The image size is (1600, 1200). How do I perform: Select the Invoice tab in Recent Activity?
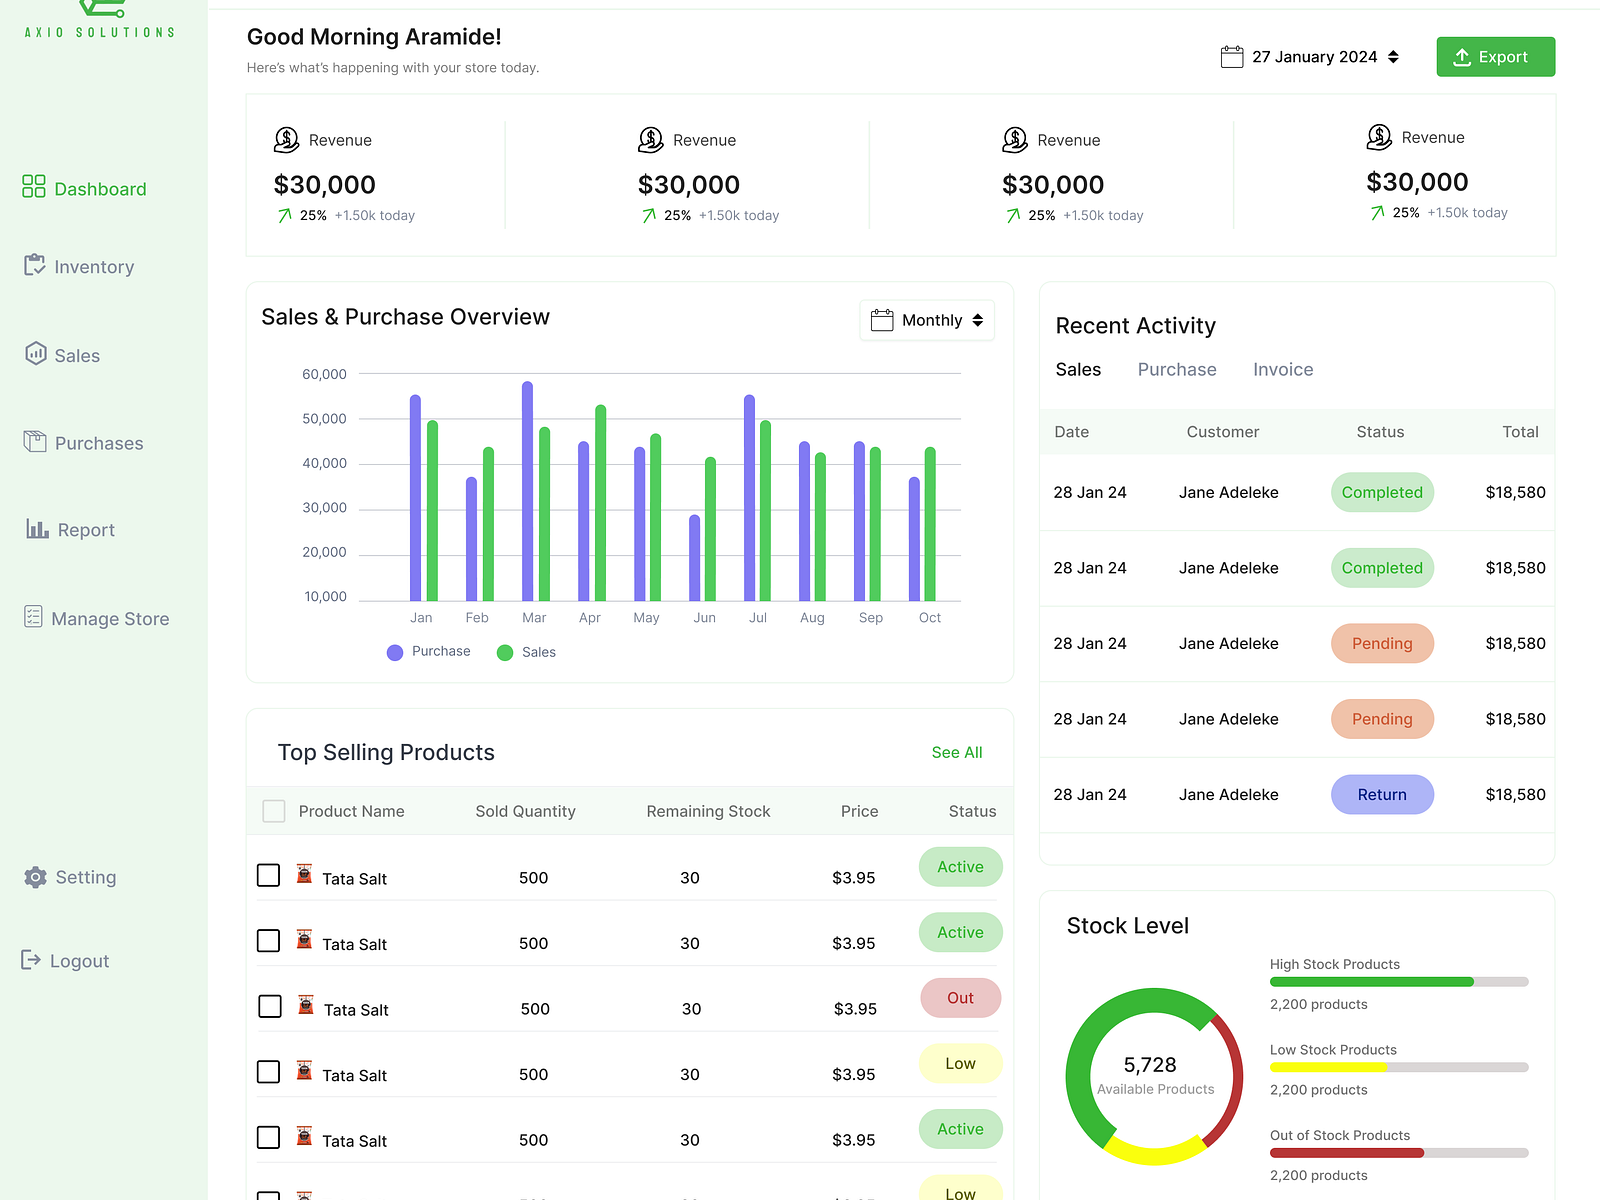[1283, 370]
